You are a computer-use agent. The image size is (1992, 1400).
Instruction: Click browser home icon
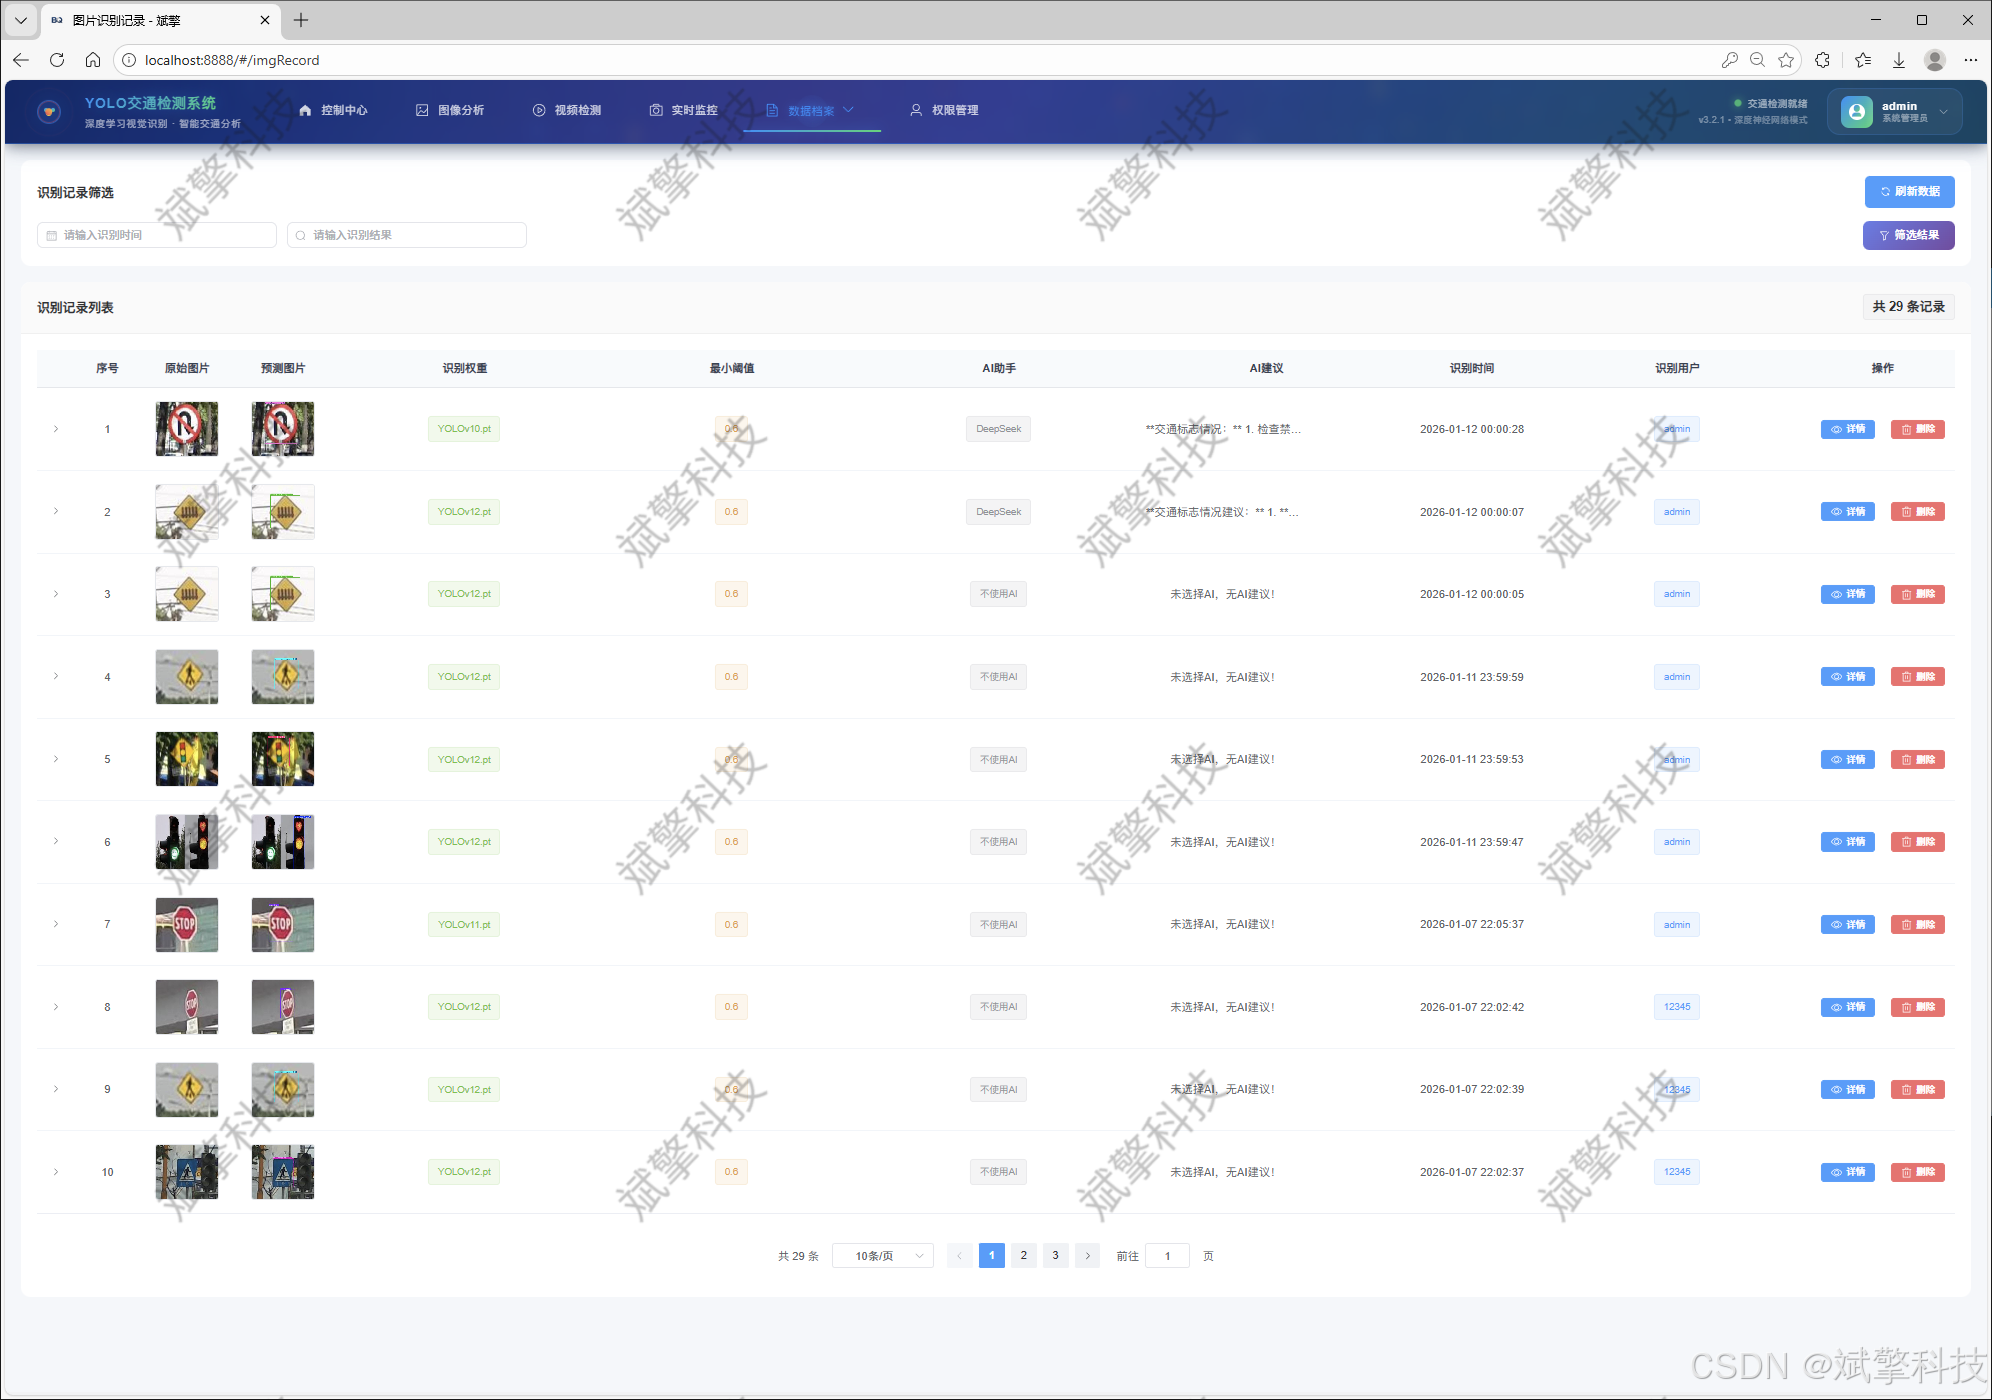point(93,60)
